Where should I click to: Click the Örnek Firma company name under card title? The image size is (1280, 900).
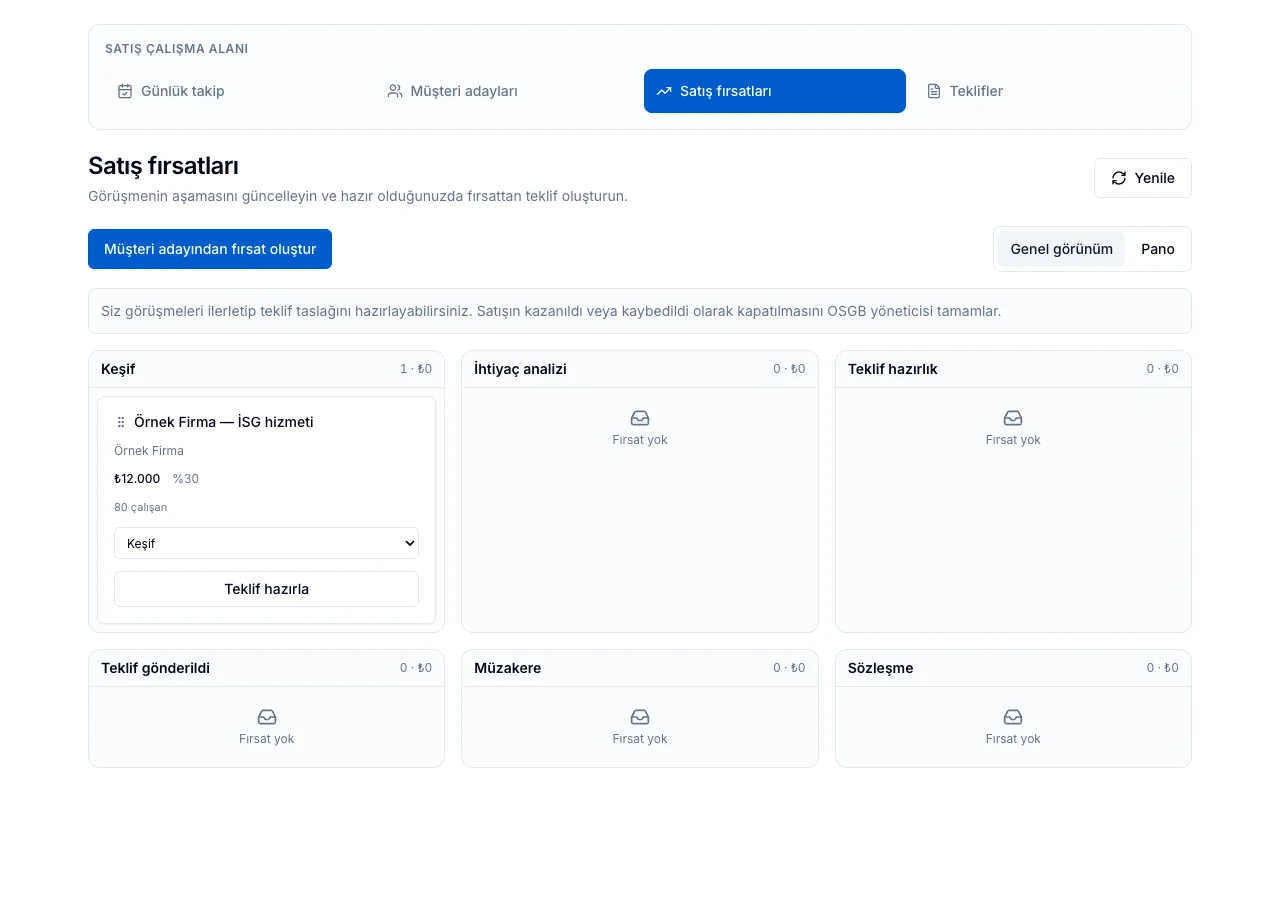click(149, 451)
